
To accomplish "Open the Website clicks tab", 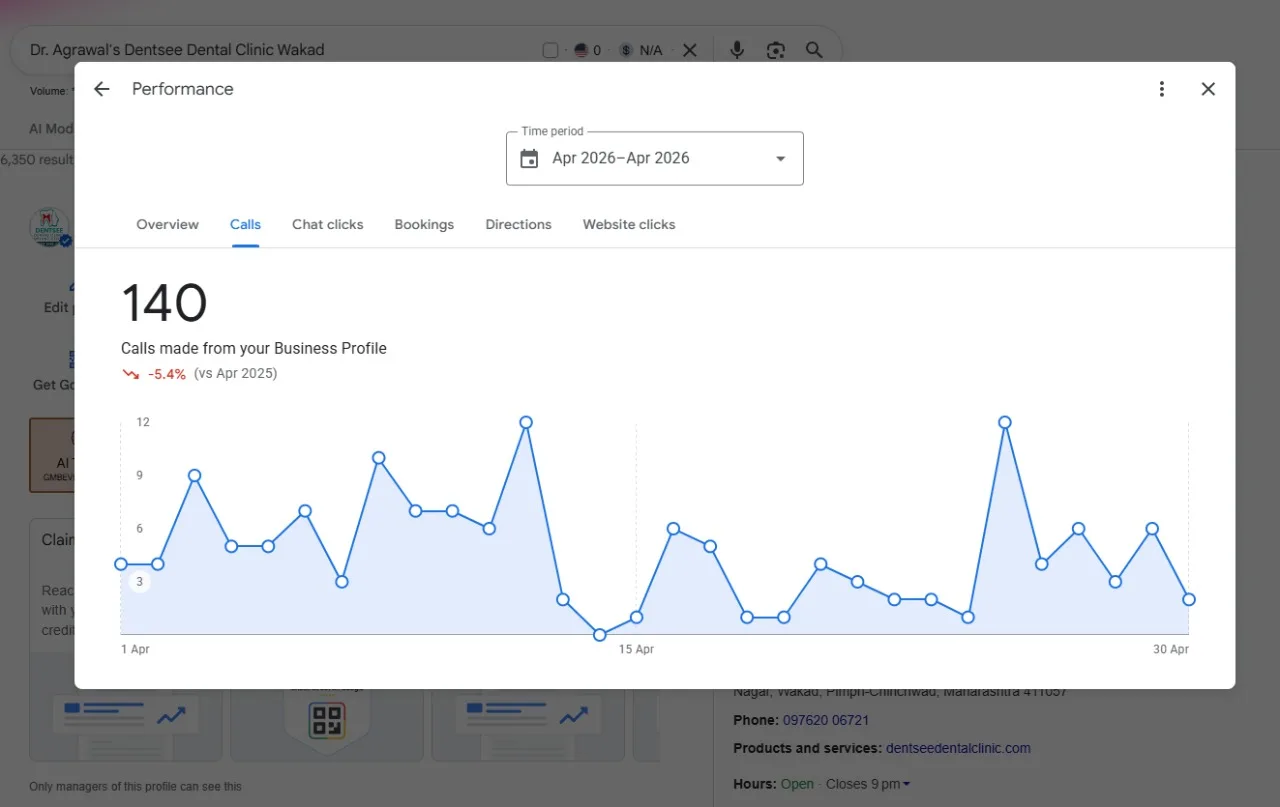I will [629, 224].
